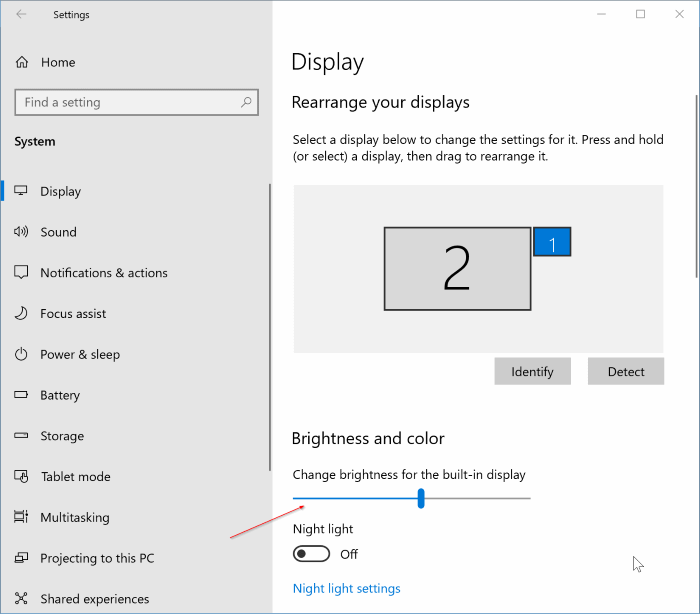Click the Focus assist moon icon
Viewport: 700px width, 614px height.
click(21, 314)
